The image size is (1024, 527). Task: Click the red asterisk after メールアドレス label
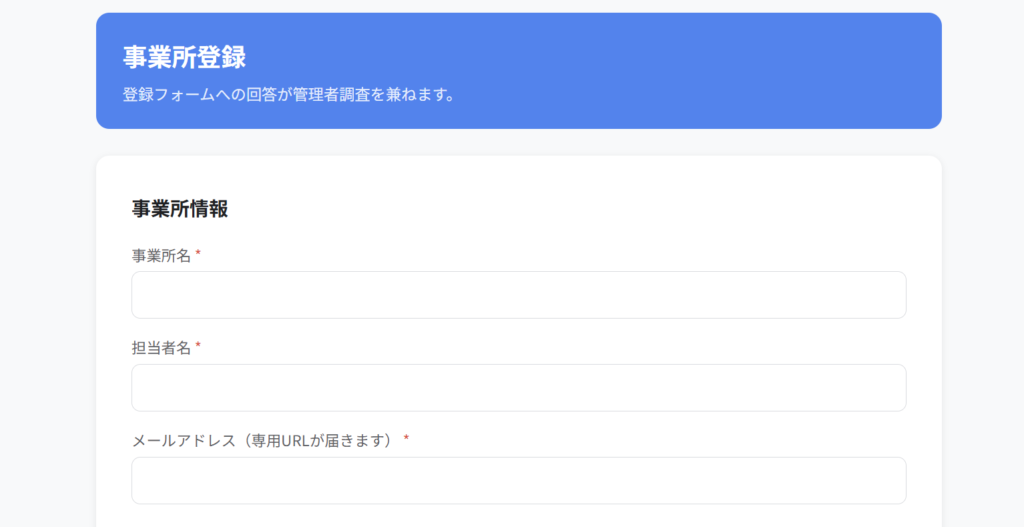pyautogui.click(x=406, y=440)
